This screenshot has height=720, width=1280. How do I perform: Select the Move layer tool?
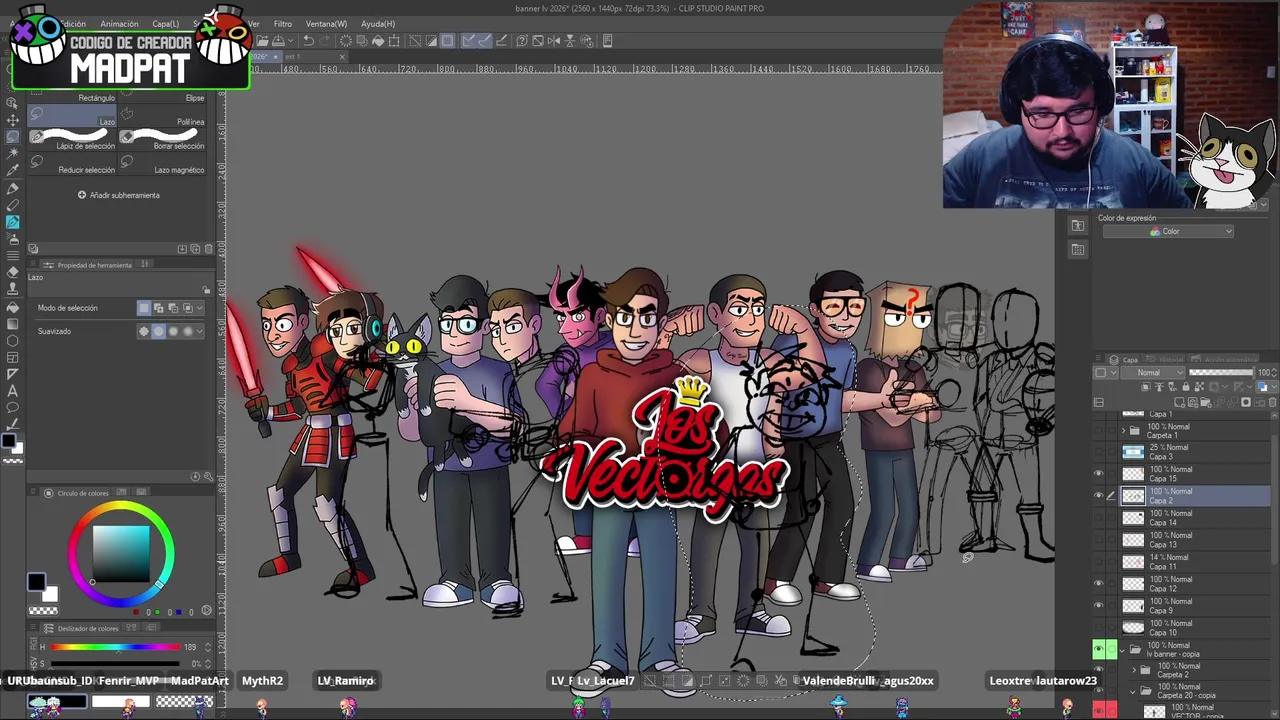[x=13, y=119]
